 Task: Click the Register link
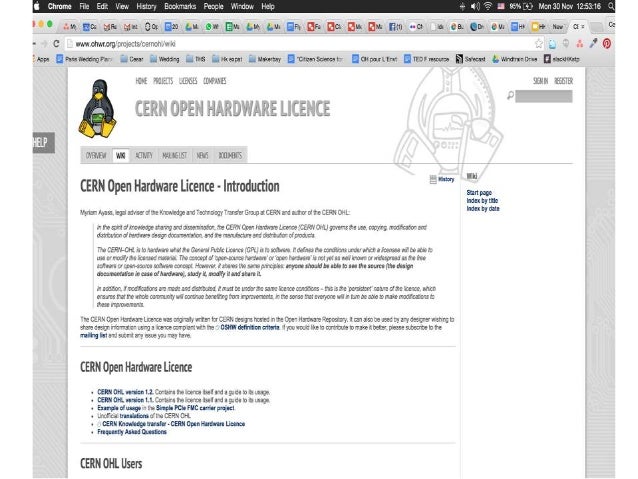(x=564, y=81)
